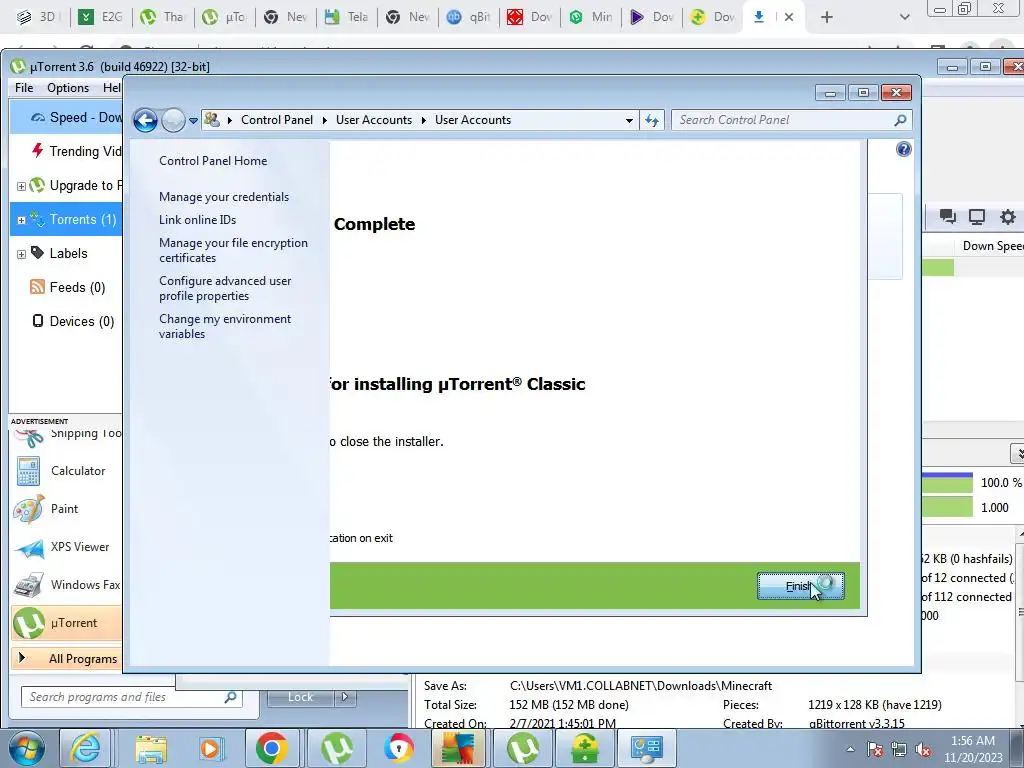Switch to the Min browser tab

pos(592,17)
